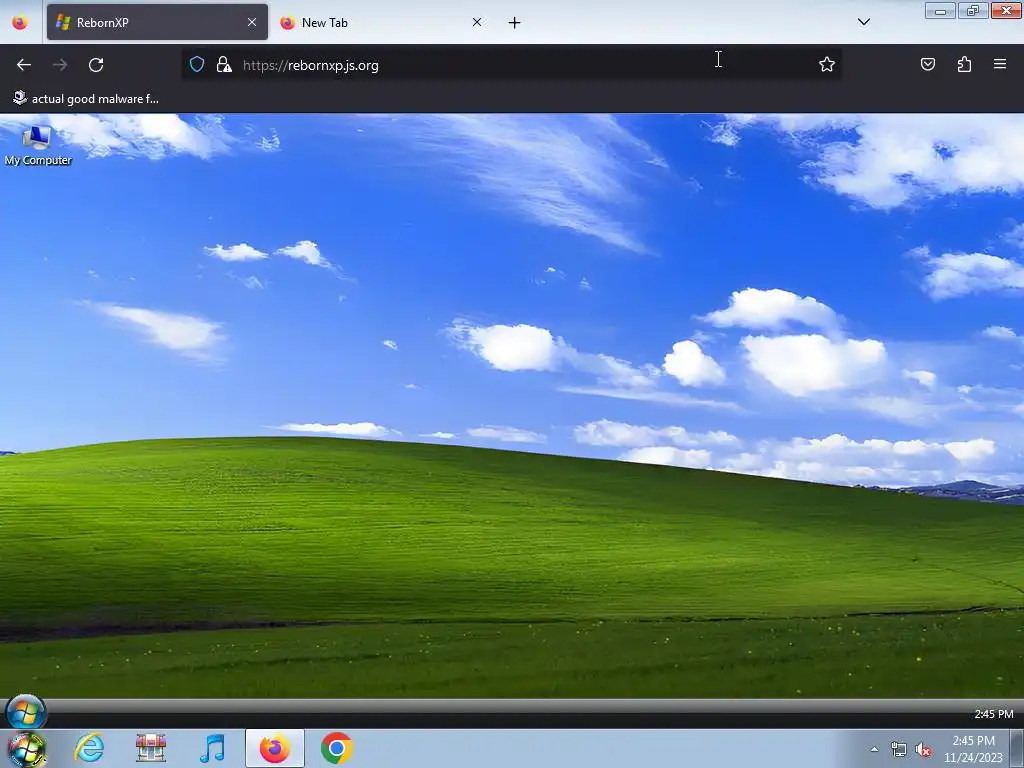Open the shop icon on the taskbar
1024x768 pixels.
pyautogui.click(x=151, y=748)
